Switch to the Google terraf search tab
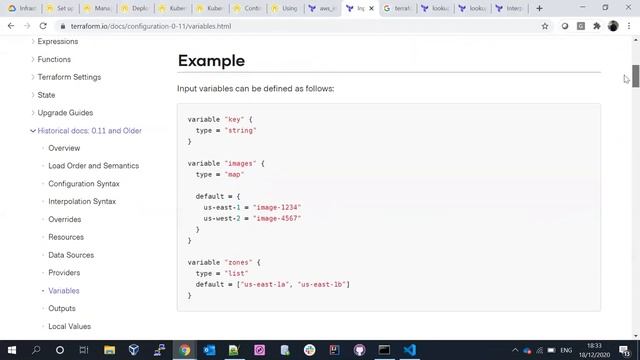This screenshot has width=640, height=360. (x=398, y=8)
